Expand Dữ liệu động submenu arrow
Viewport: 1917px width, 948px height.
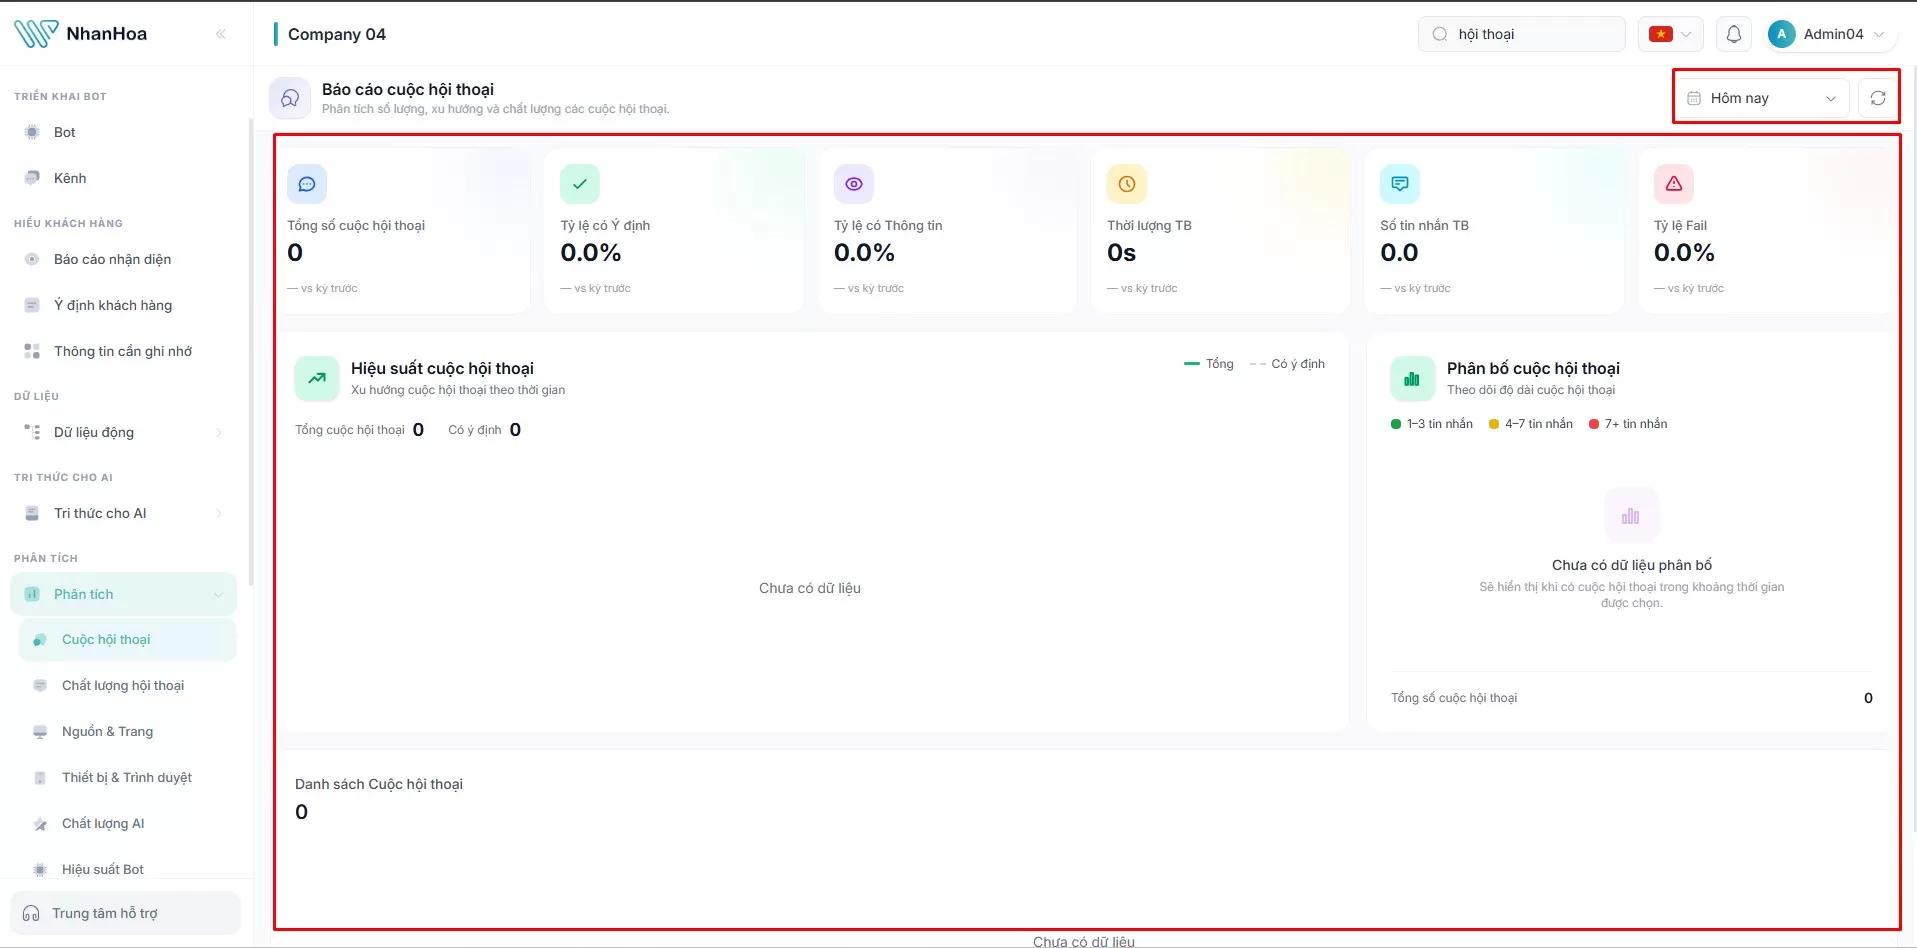(219, 432)
